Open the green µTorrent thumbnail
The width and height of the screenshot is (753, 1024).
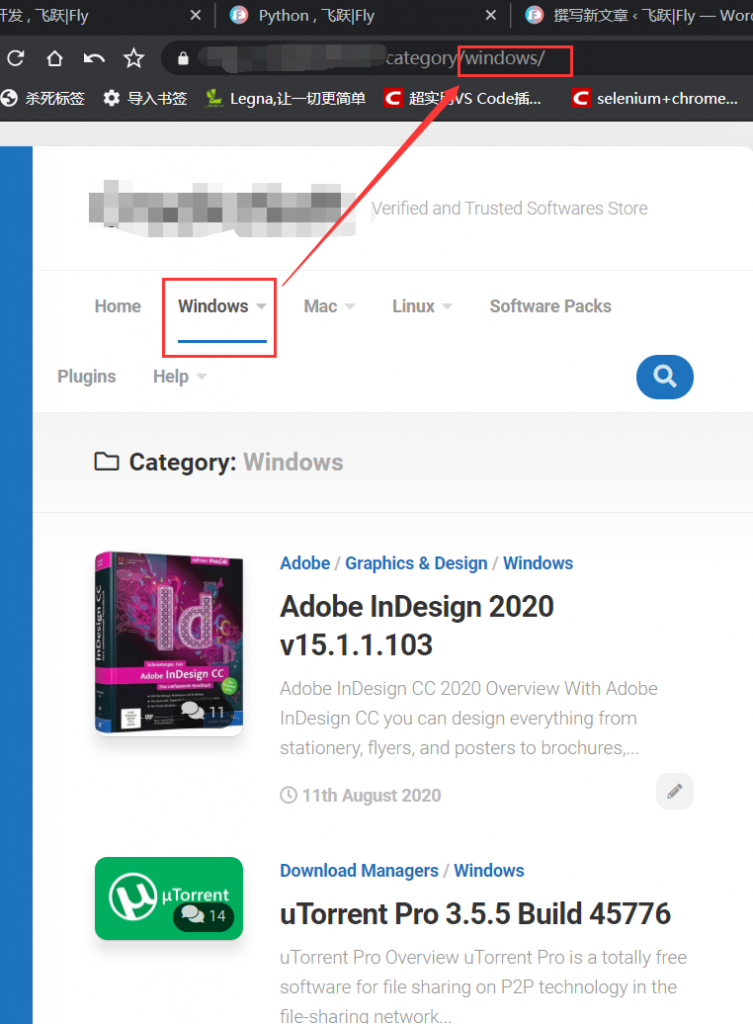(x=168, y=899)
